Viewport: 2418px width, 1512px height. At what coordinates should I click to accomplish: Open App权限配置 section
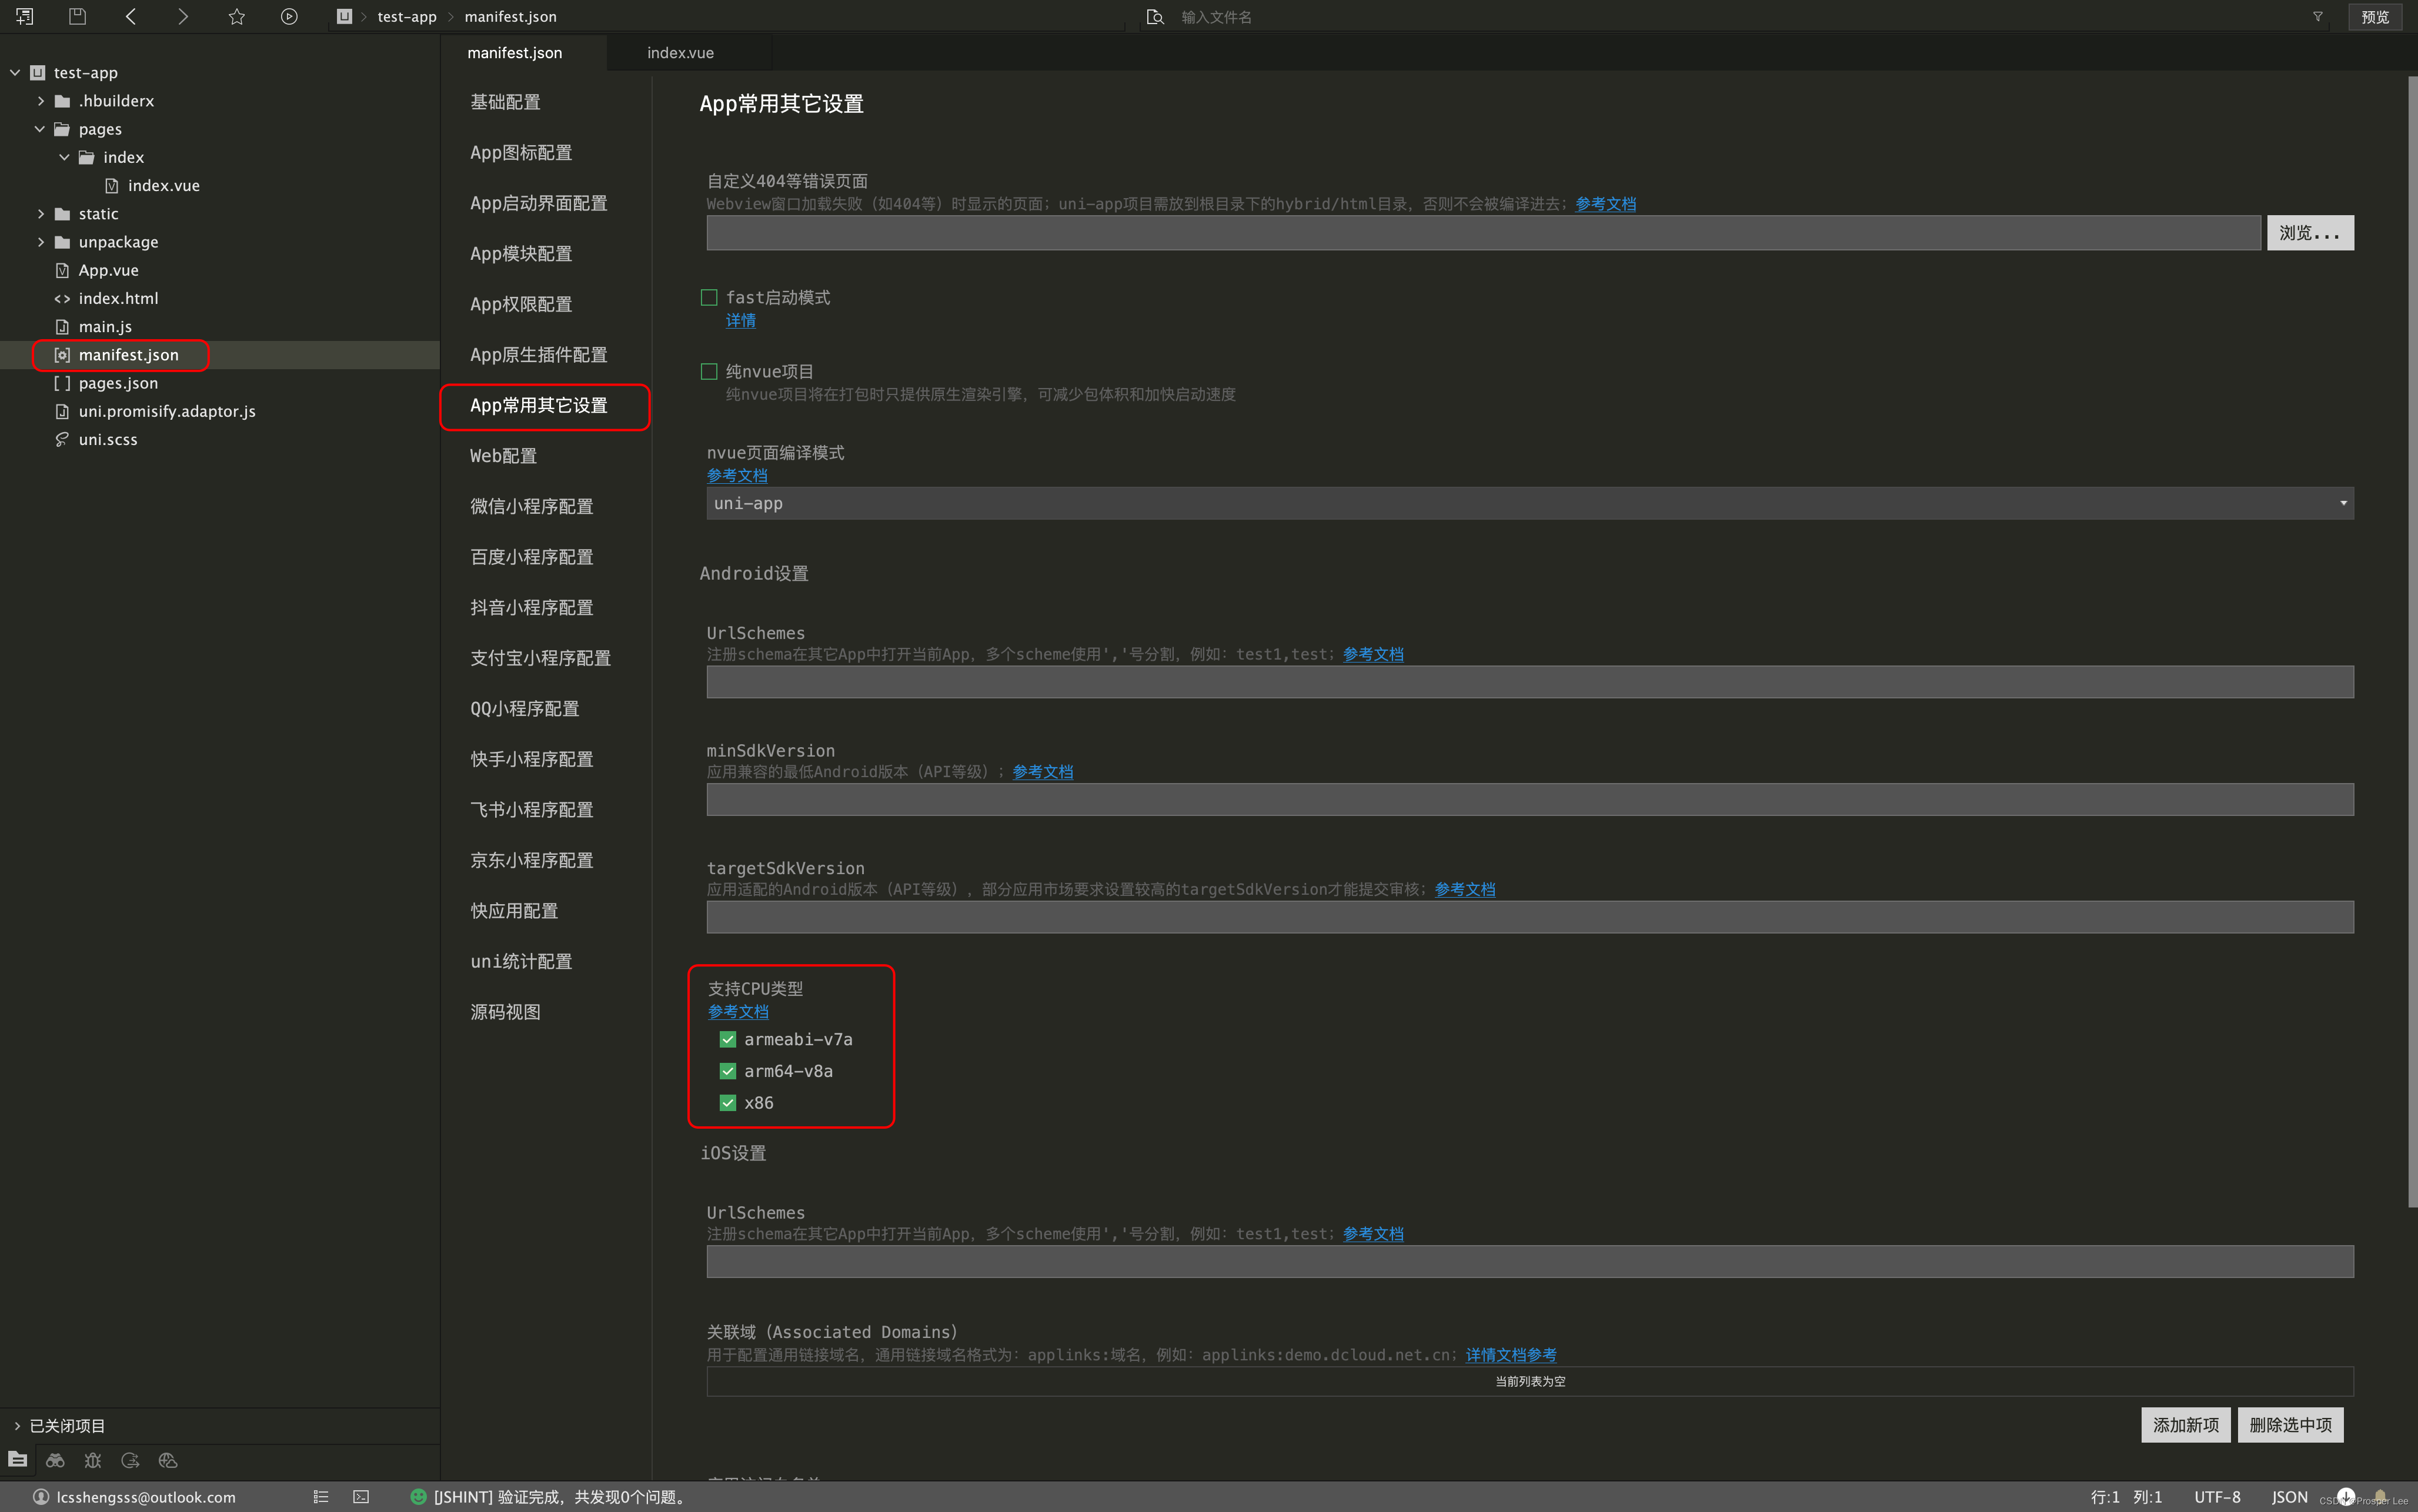click(x=521, y=304)
